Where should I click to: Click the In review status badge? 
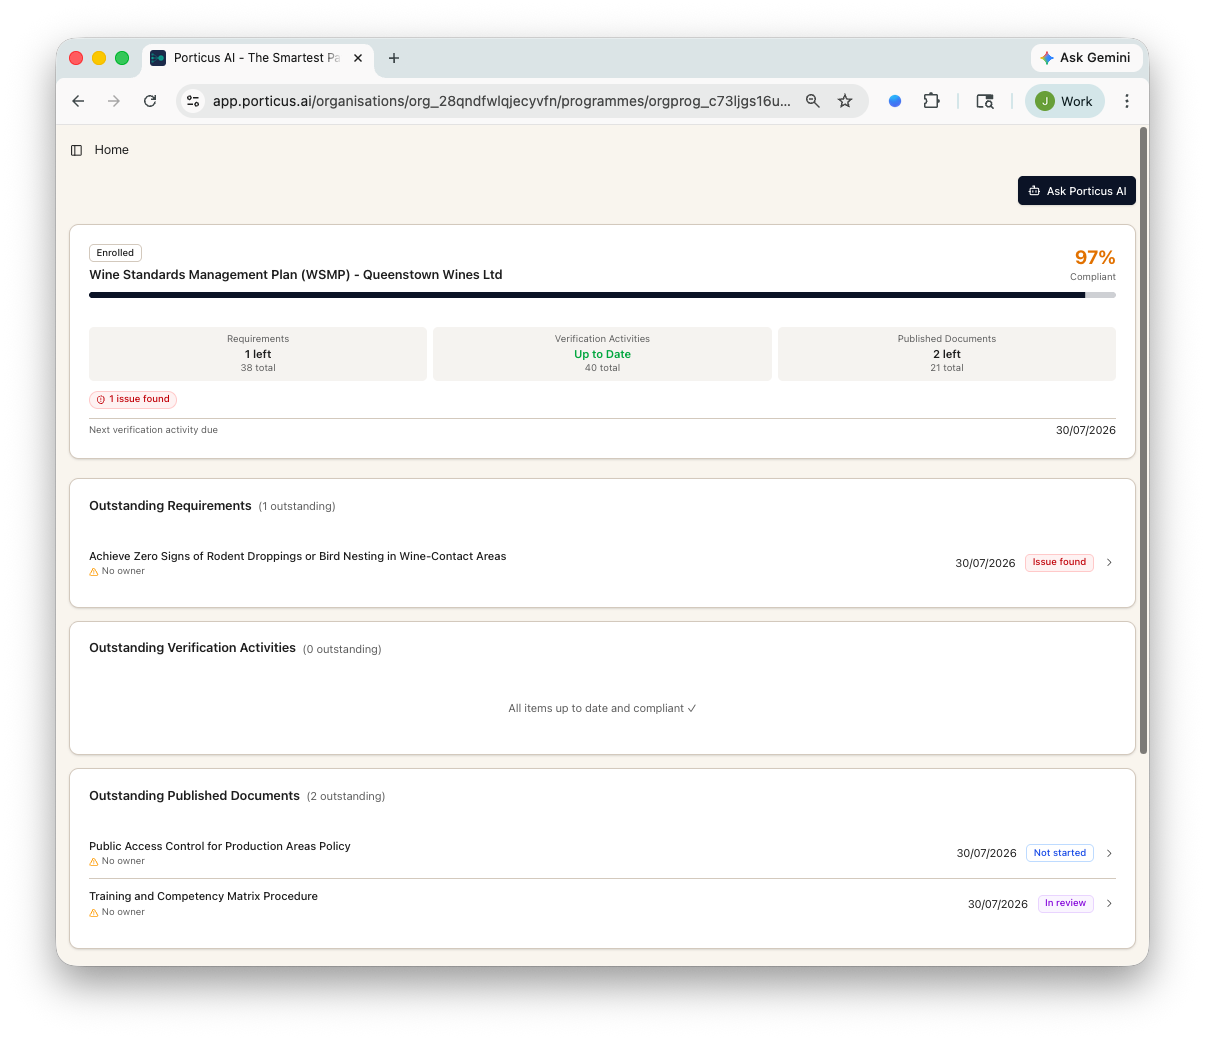(1066, 904)
